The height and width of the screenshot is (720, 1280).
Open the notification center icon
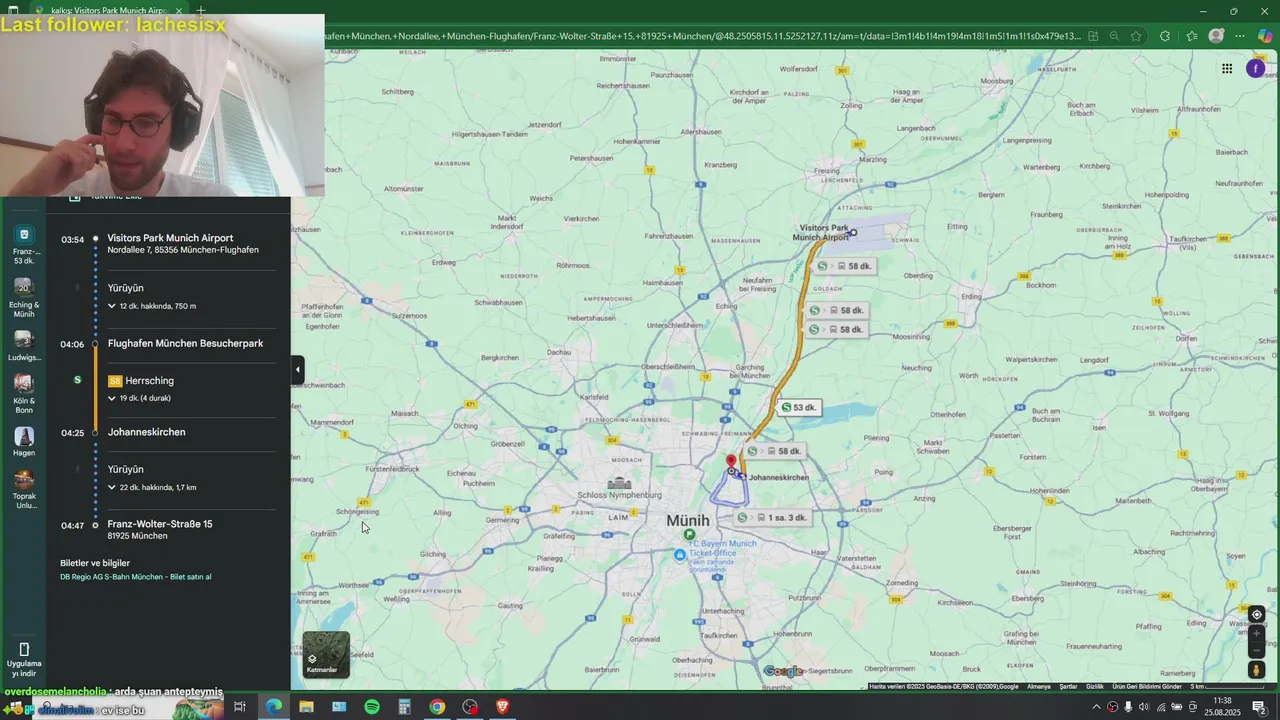tap(1259, 707)
